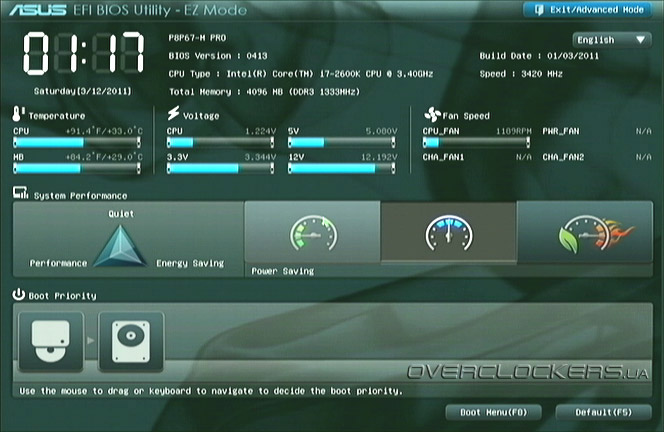Open Exit/Advanced Mode
Image resolution: width=664 pixels, height=432 pixels.
588,10
